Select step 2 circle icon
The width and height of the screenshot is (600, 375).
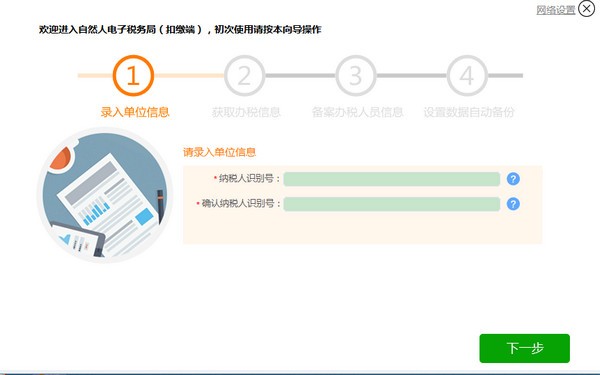click(x=245, y=75)
